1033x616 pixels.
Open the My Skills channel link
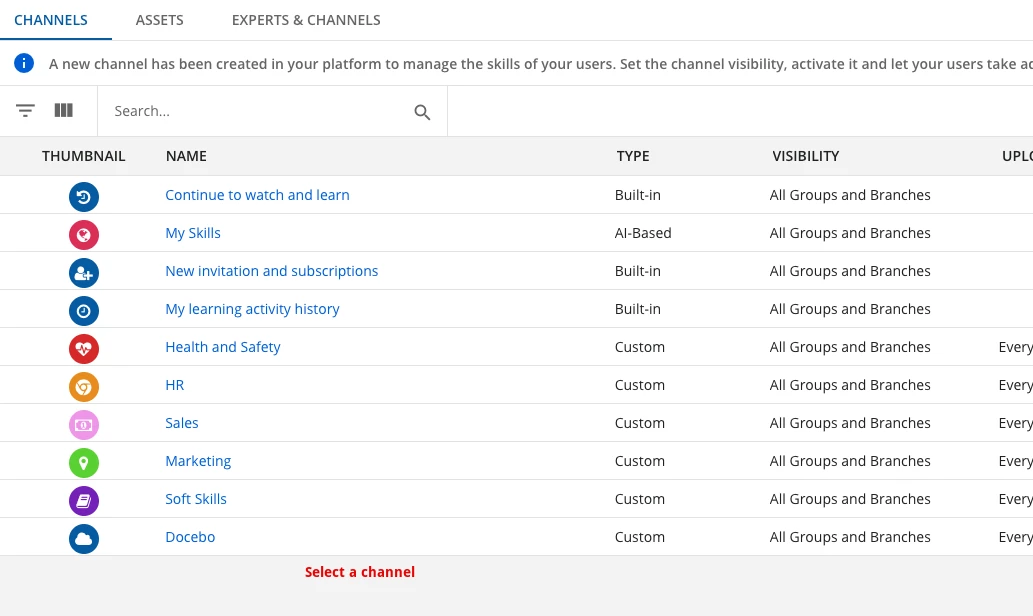click(x=192, y=233)
